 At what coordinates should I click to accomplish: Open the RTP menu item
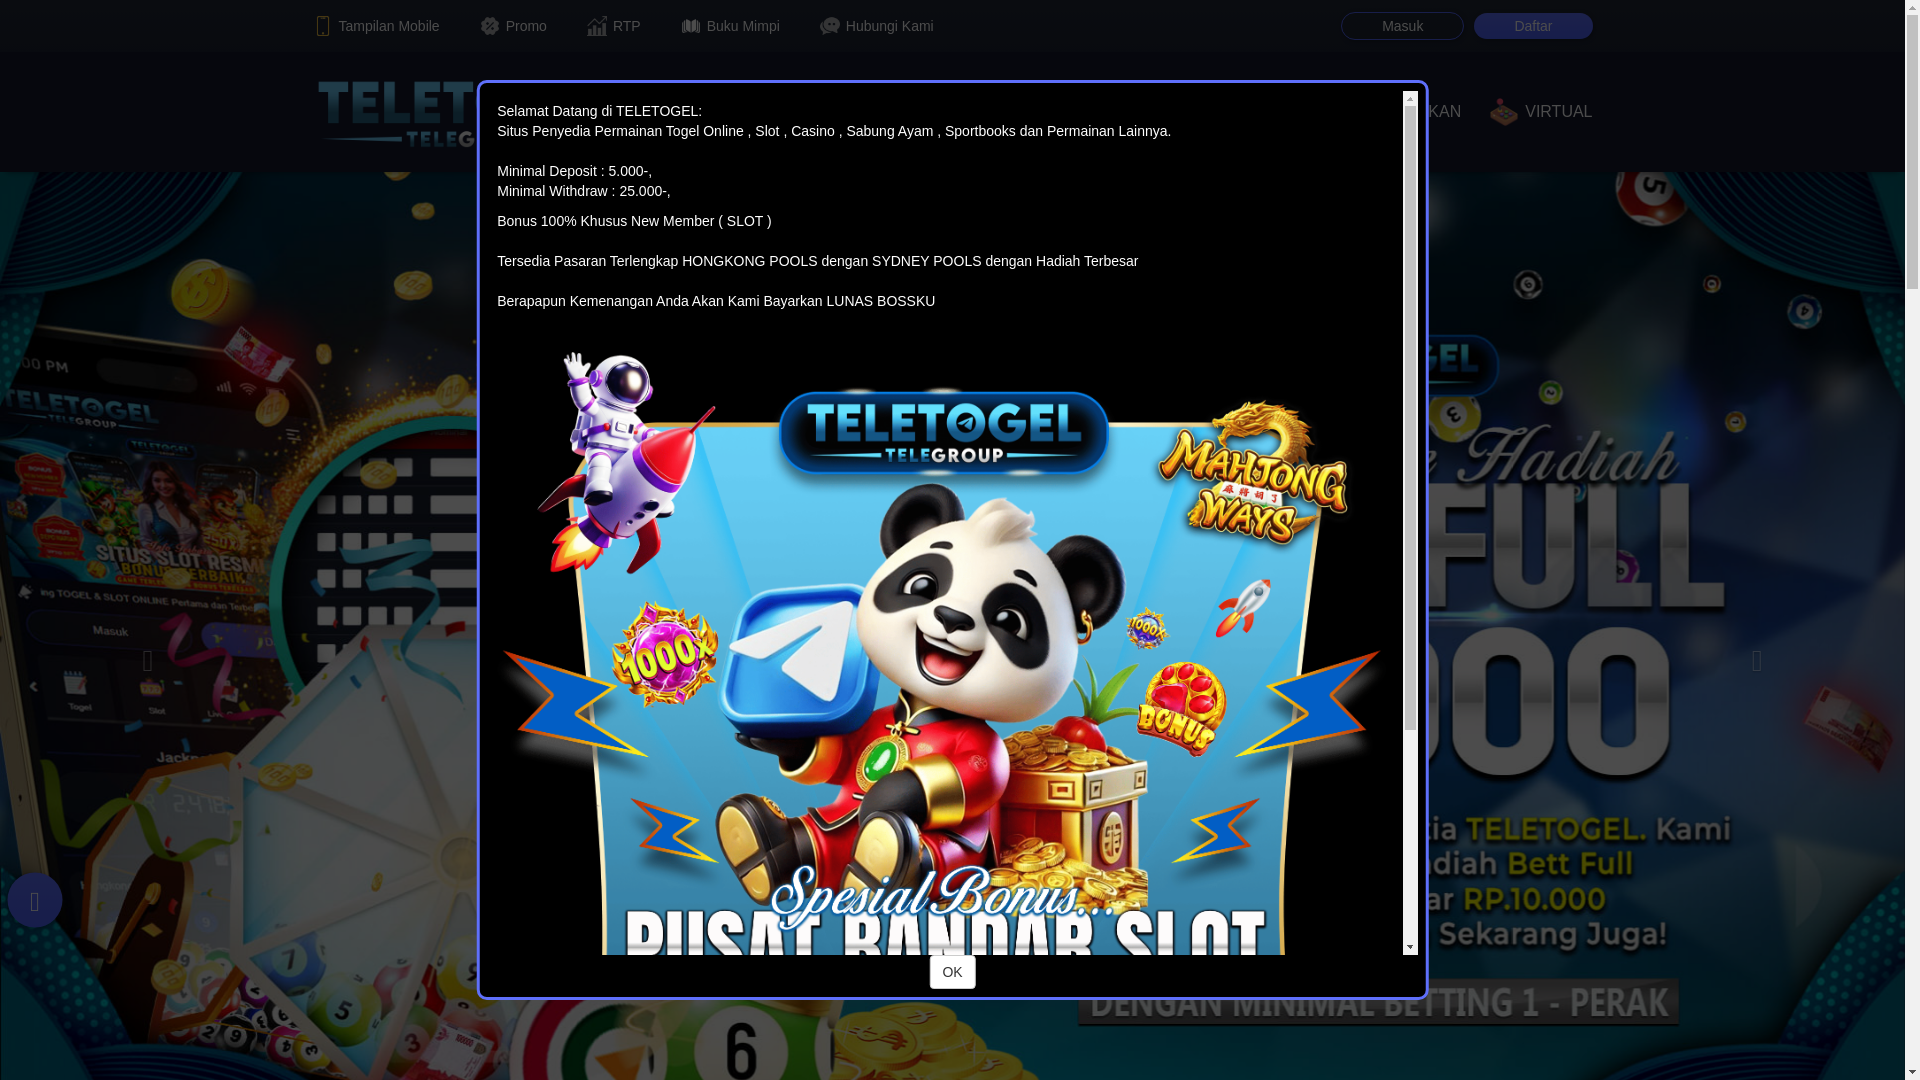(614, 26)
